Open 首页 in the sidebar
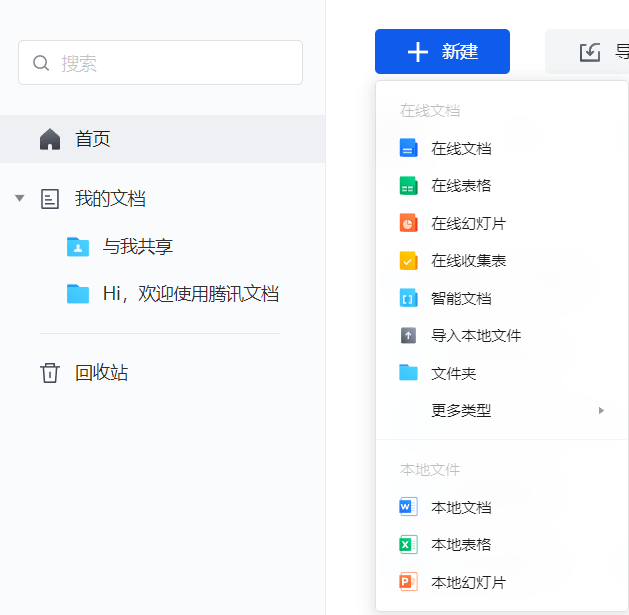 162,139
